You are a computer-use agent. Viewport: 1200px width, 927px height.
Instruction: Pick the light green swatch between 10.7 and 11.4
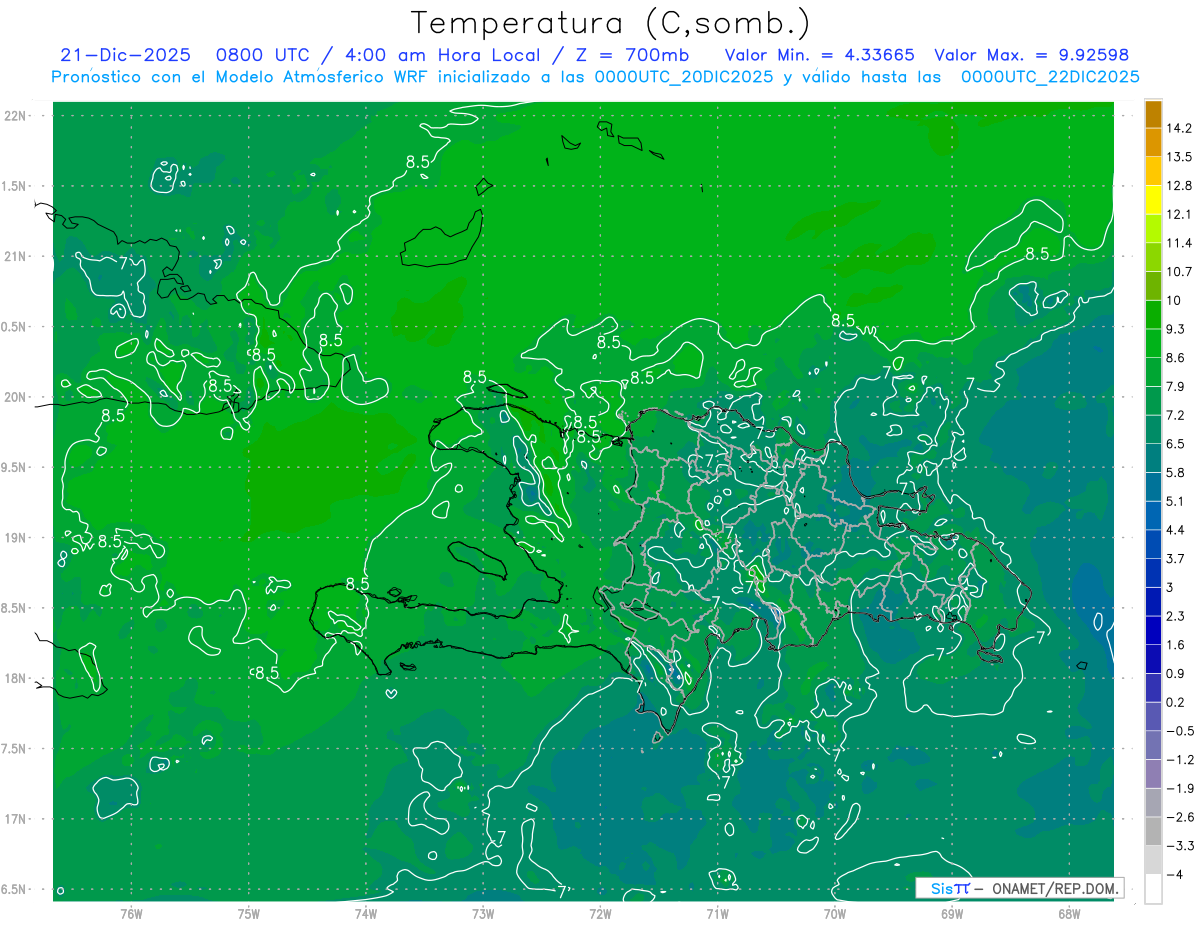1153,257
